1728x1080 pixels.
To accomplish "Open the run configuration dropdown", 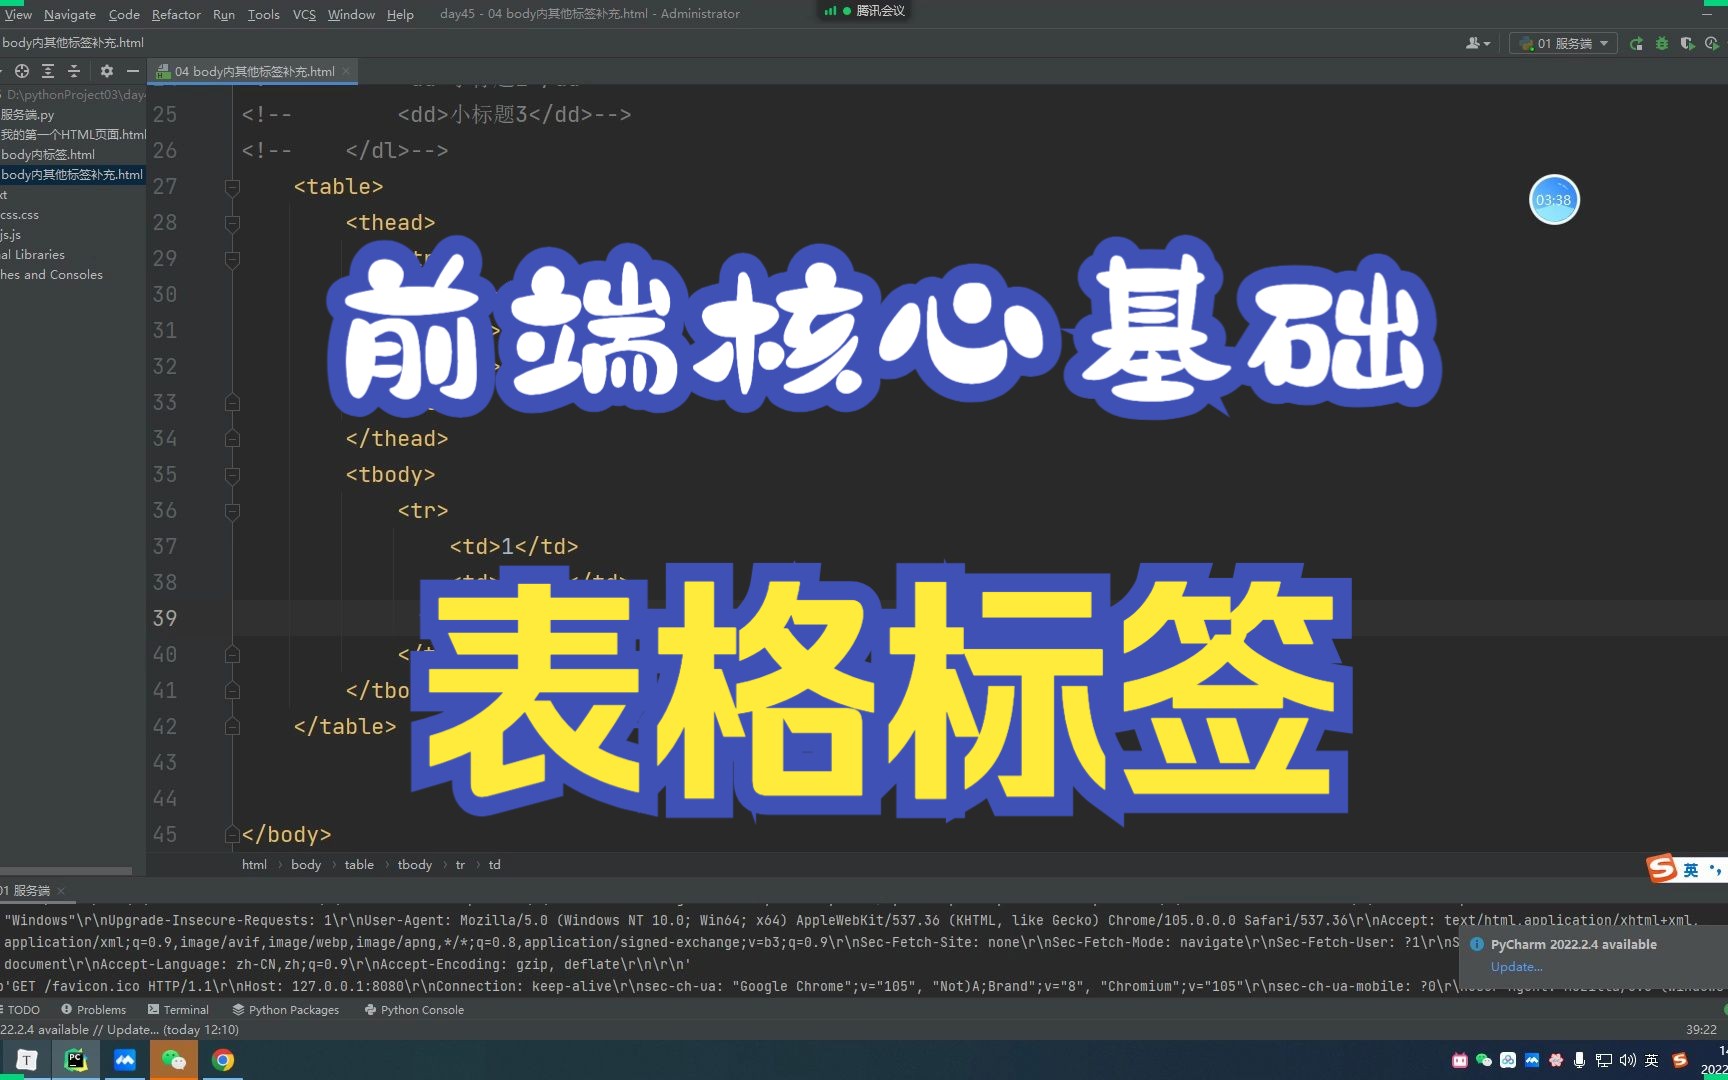I will tap(1605, 43).
